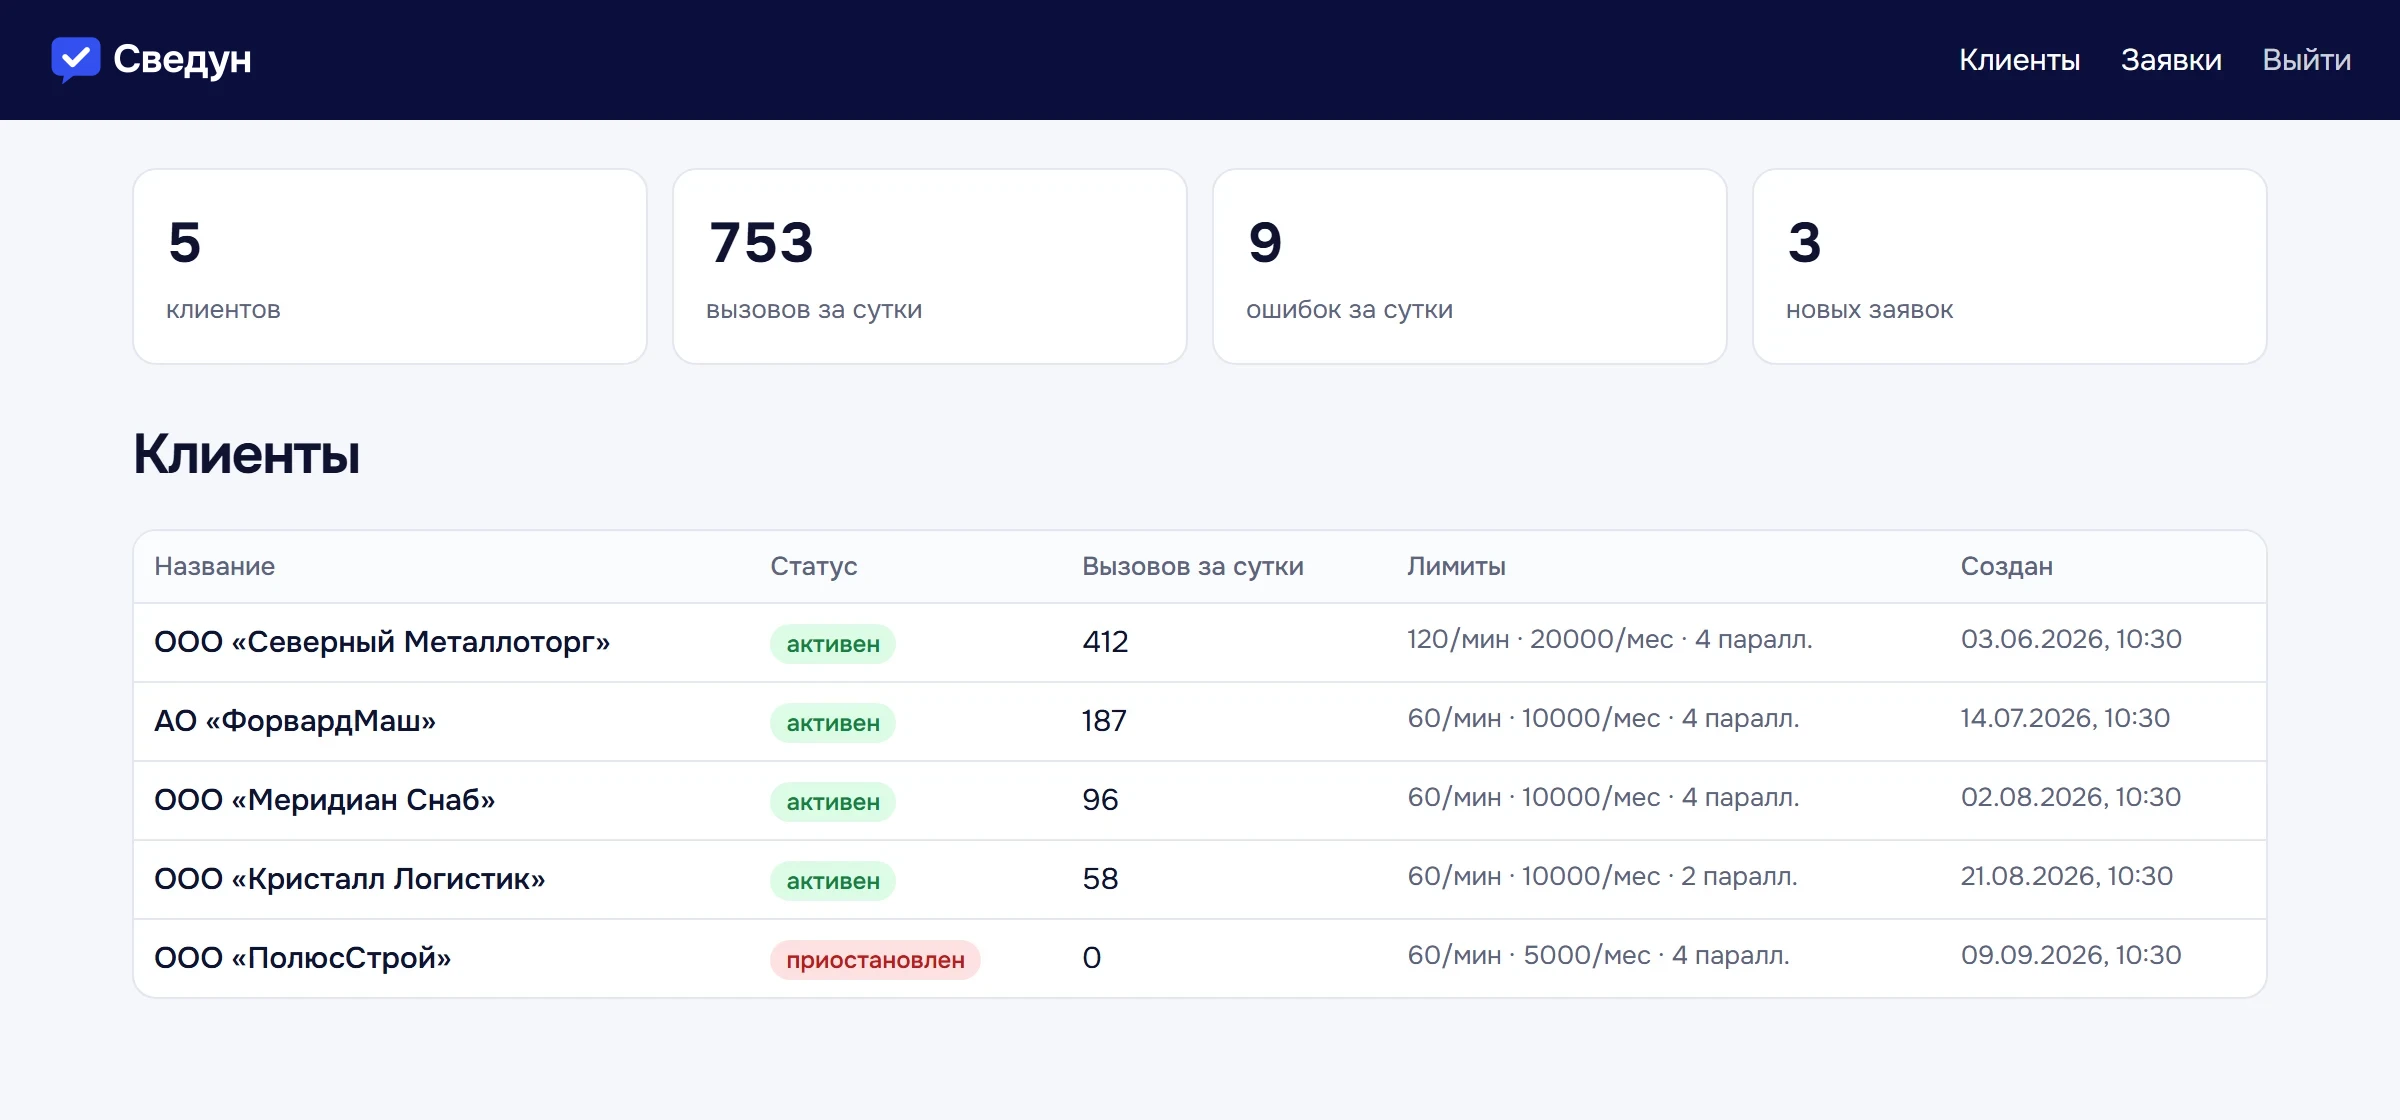Click limits «60/мин · 10000/мес · 2 паралл.»
2400x1120 pixels.
[1603, 876]
